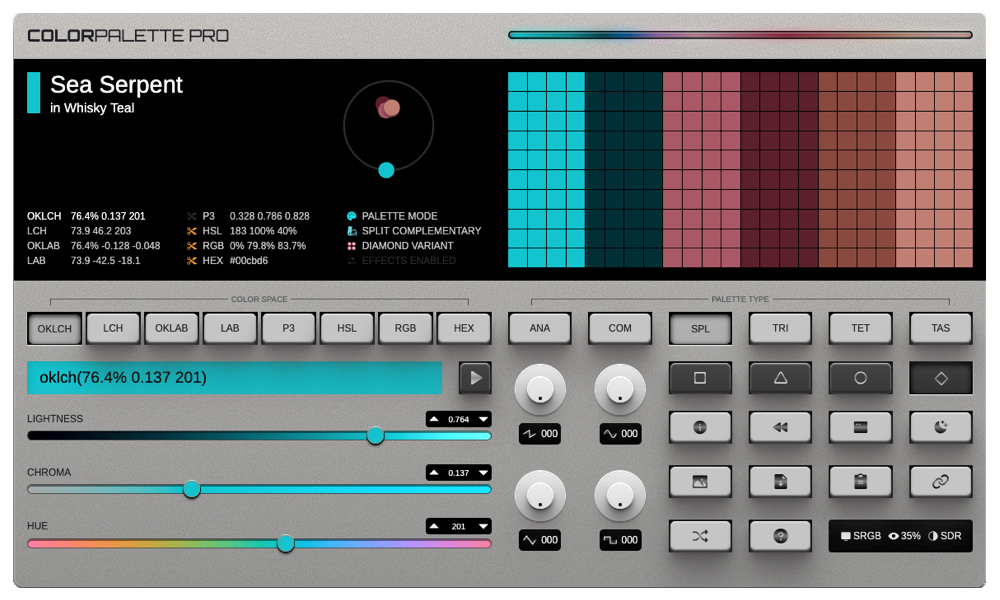Image resolution: width=1000 pixels, height=600 pixels.
Task: Switch to the HEX color space tab
Action: [463, 328]
